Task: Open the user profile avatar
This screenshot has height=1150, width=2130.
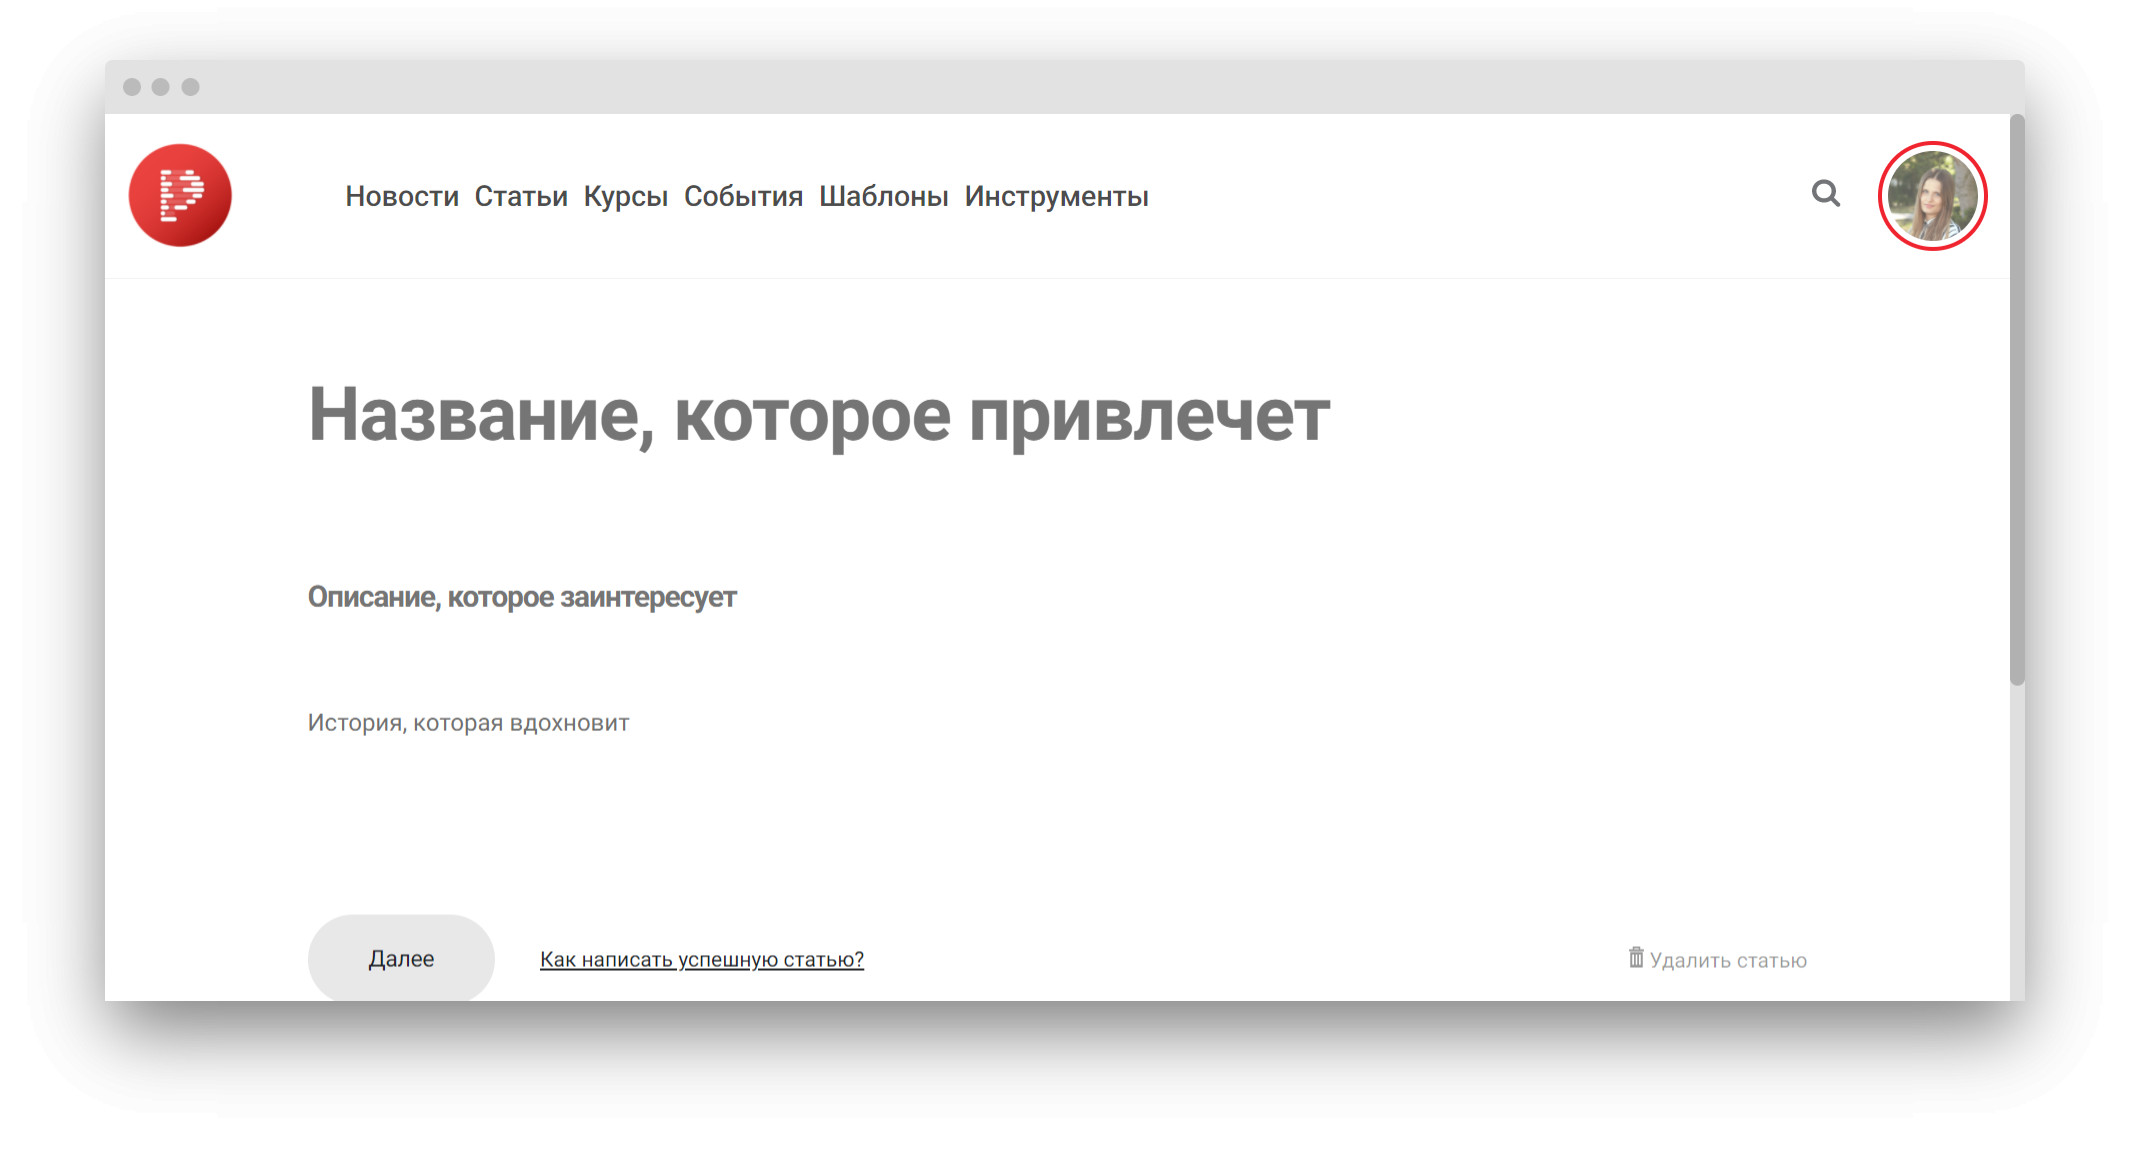Action: [1932, 196]
